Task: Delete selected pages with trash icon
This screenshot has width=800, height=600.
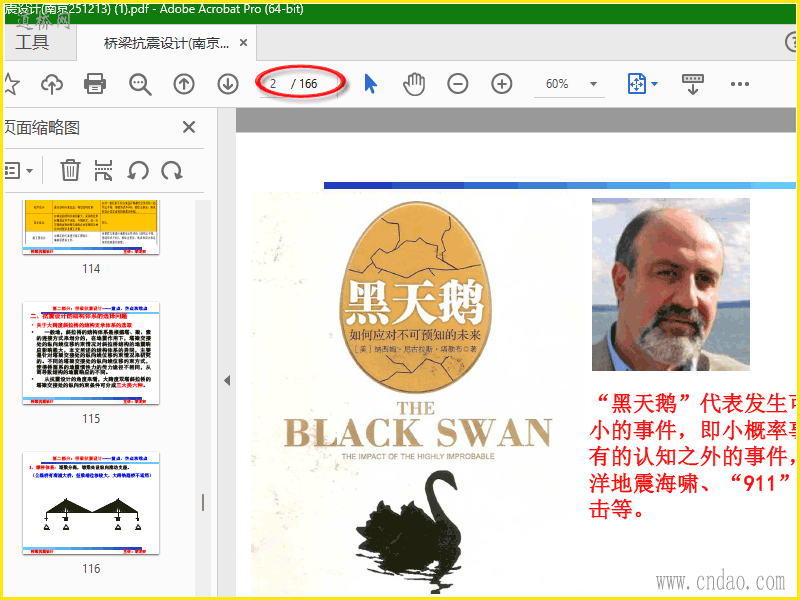Action: tap(70, 170)
